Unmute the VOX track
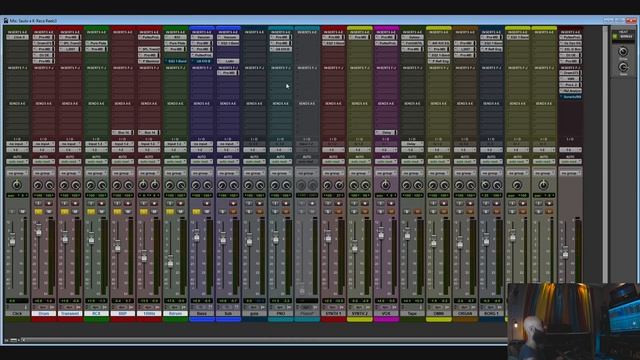The width and height of the screenshot is (640, 360). tap(391, 211)
